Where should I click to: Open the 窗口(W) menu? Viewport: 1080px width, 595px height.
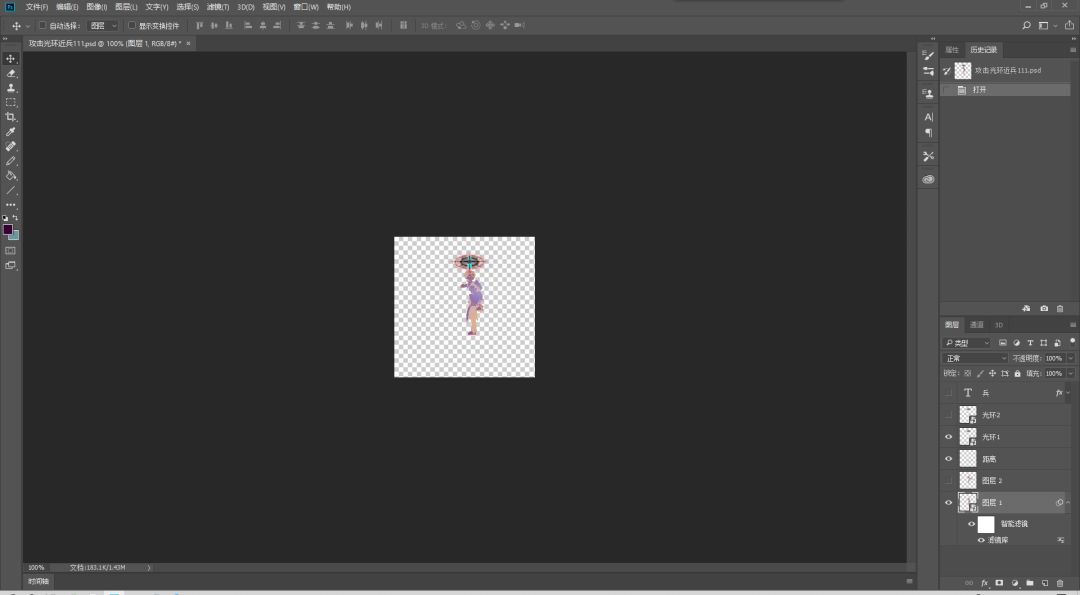pyautogui.click(x=306, y=7)
